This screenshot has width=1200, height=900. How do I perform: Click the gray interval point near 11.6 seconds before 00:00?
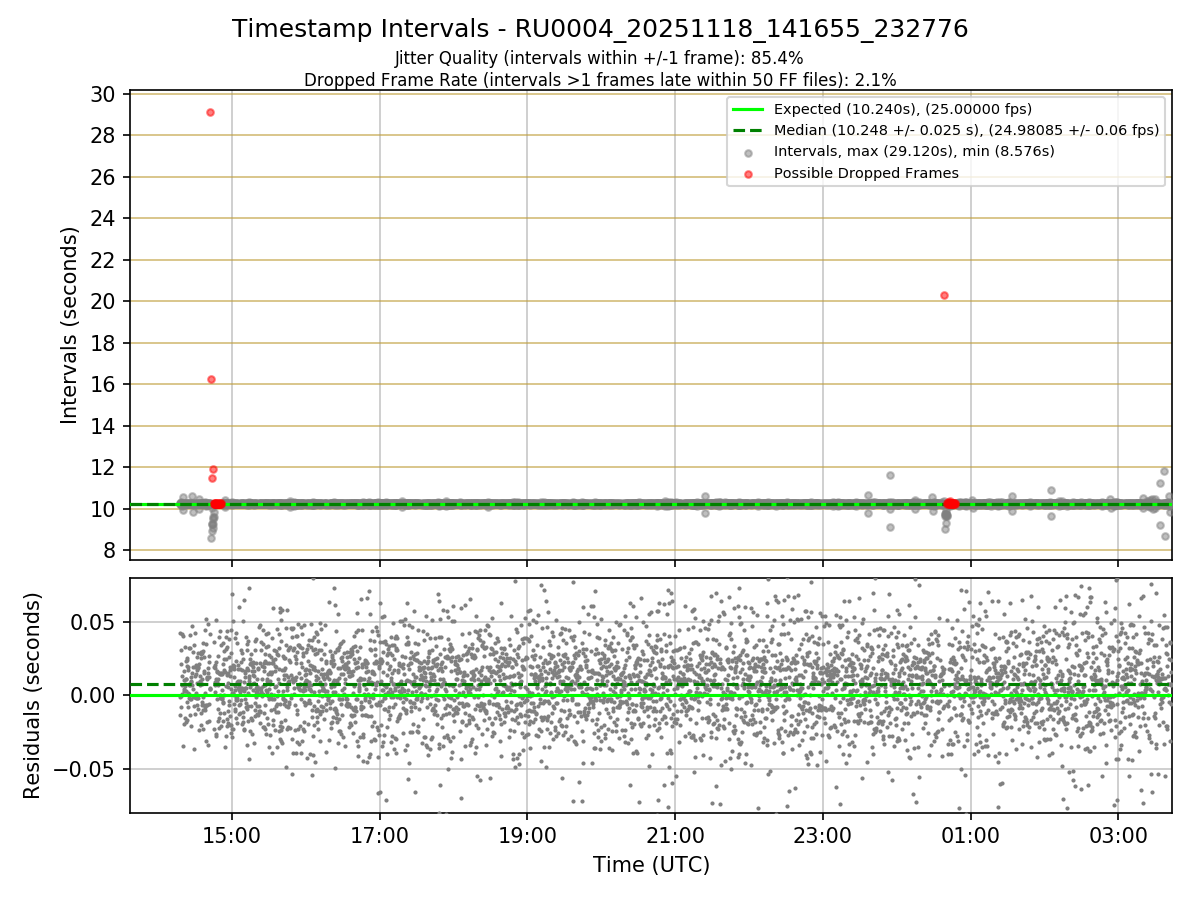(890, 475)
